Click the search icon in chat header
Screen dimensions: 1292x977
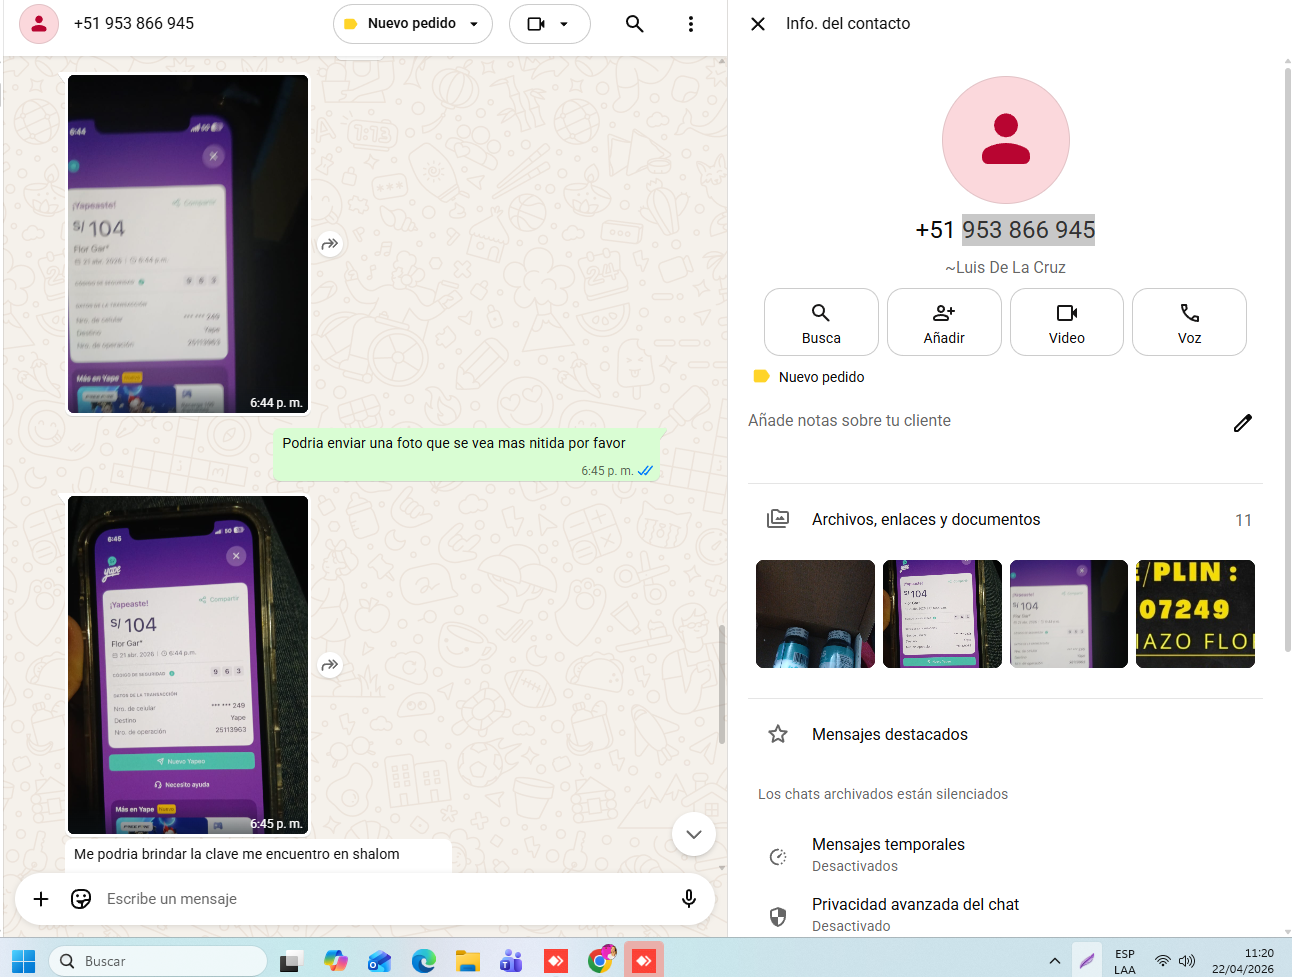tap(634, 24)
